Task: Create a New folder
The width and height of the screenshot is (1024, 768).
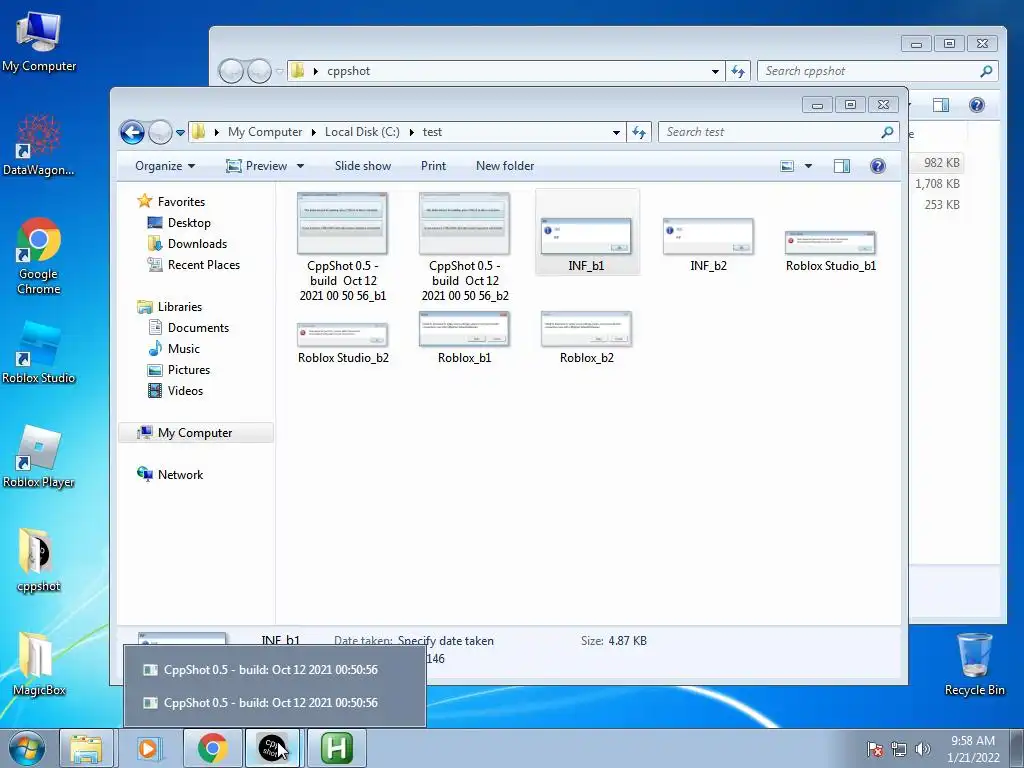Action: [505, 166]
